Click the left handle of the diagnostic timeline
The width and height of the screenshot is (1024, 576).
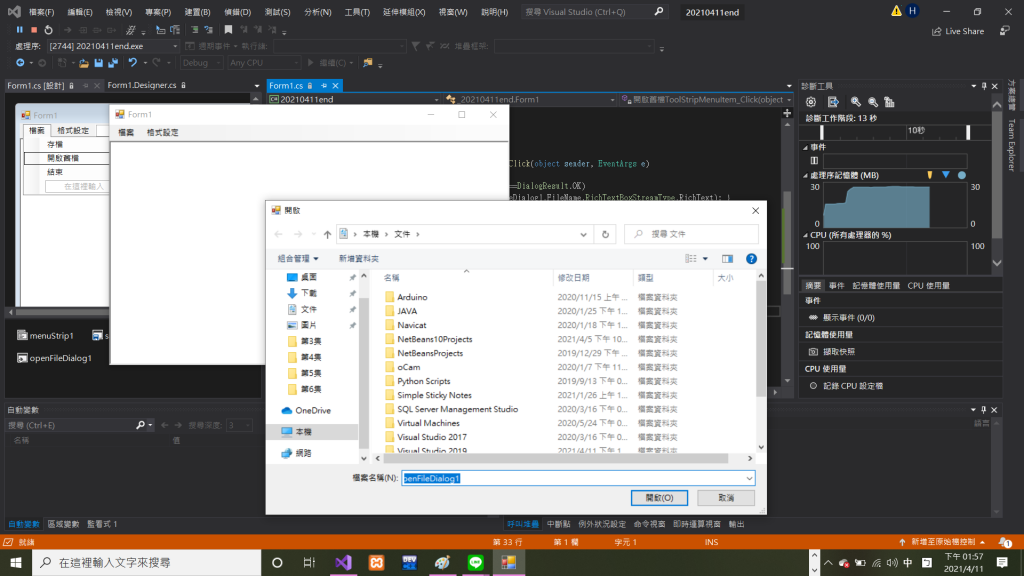[x=822, y=132]
